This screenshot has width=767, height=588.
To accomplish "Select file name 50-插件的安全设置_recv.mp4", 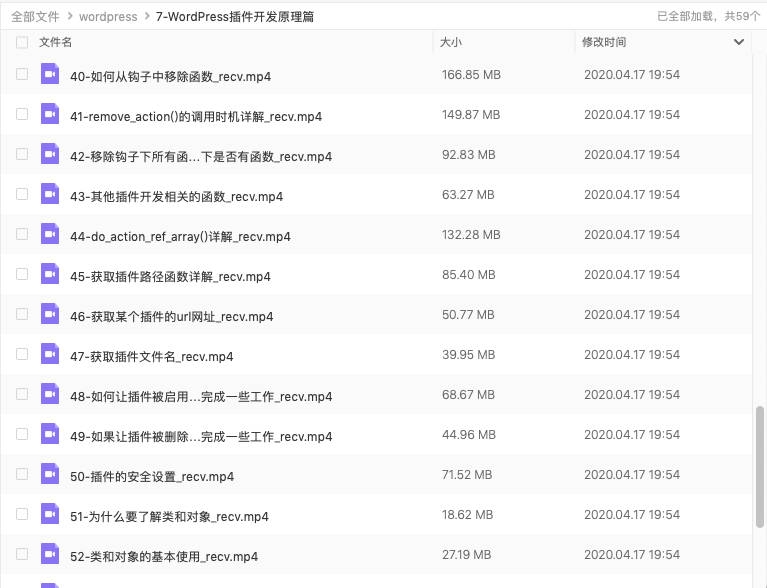I will click(x=152, y=476).
